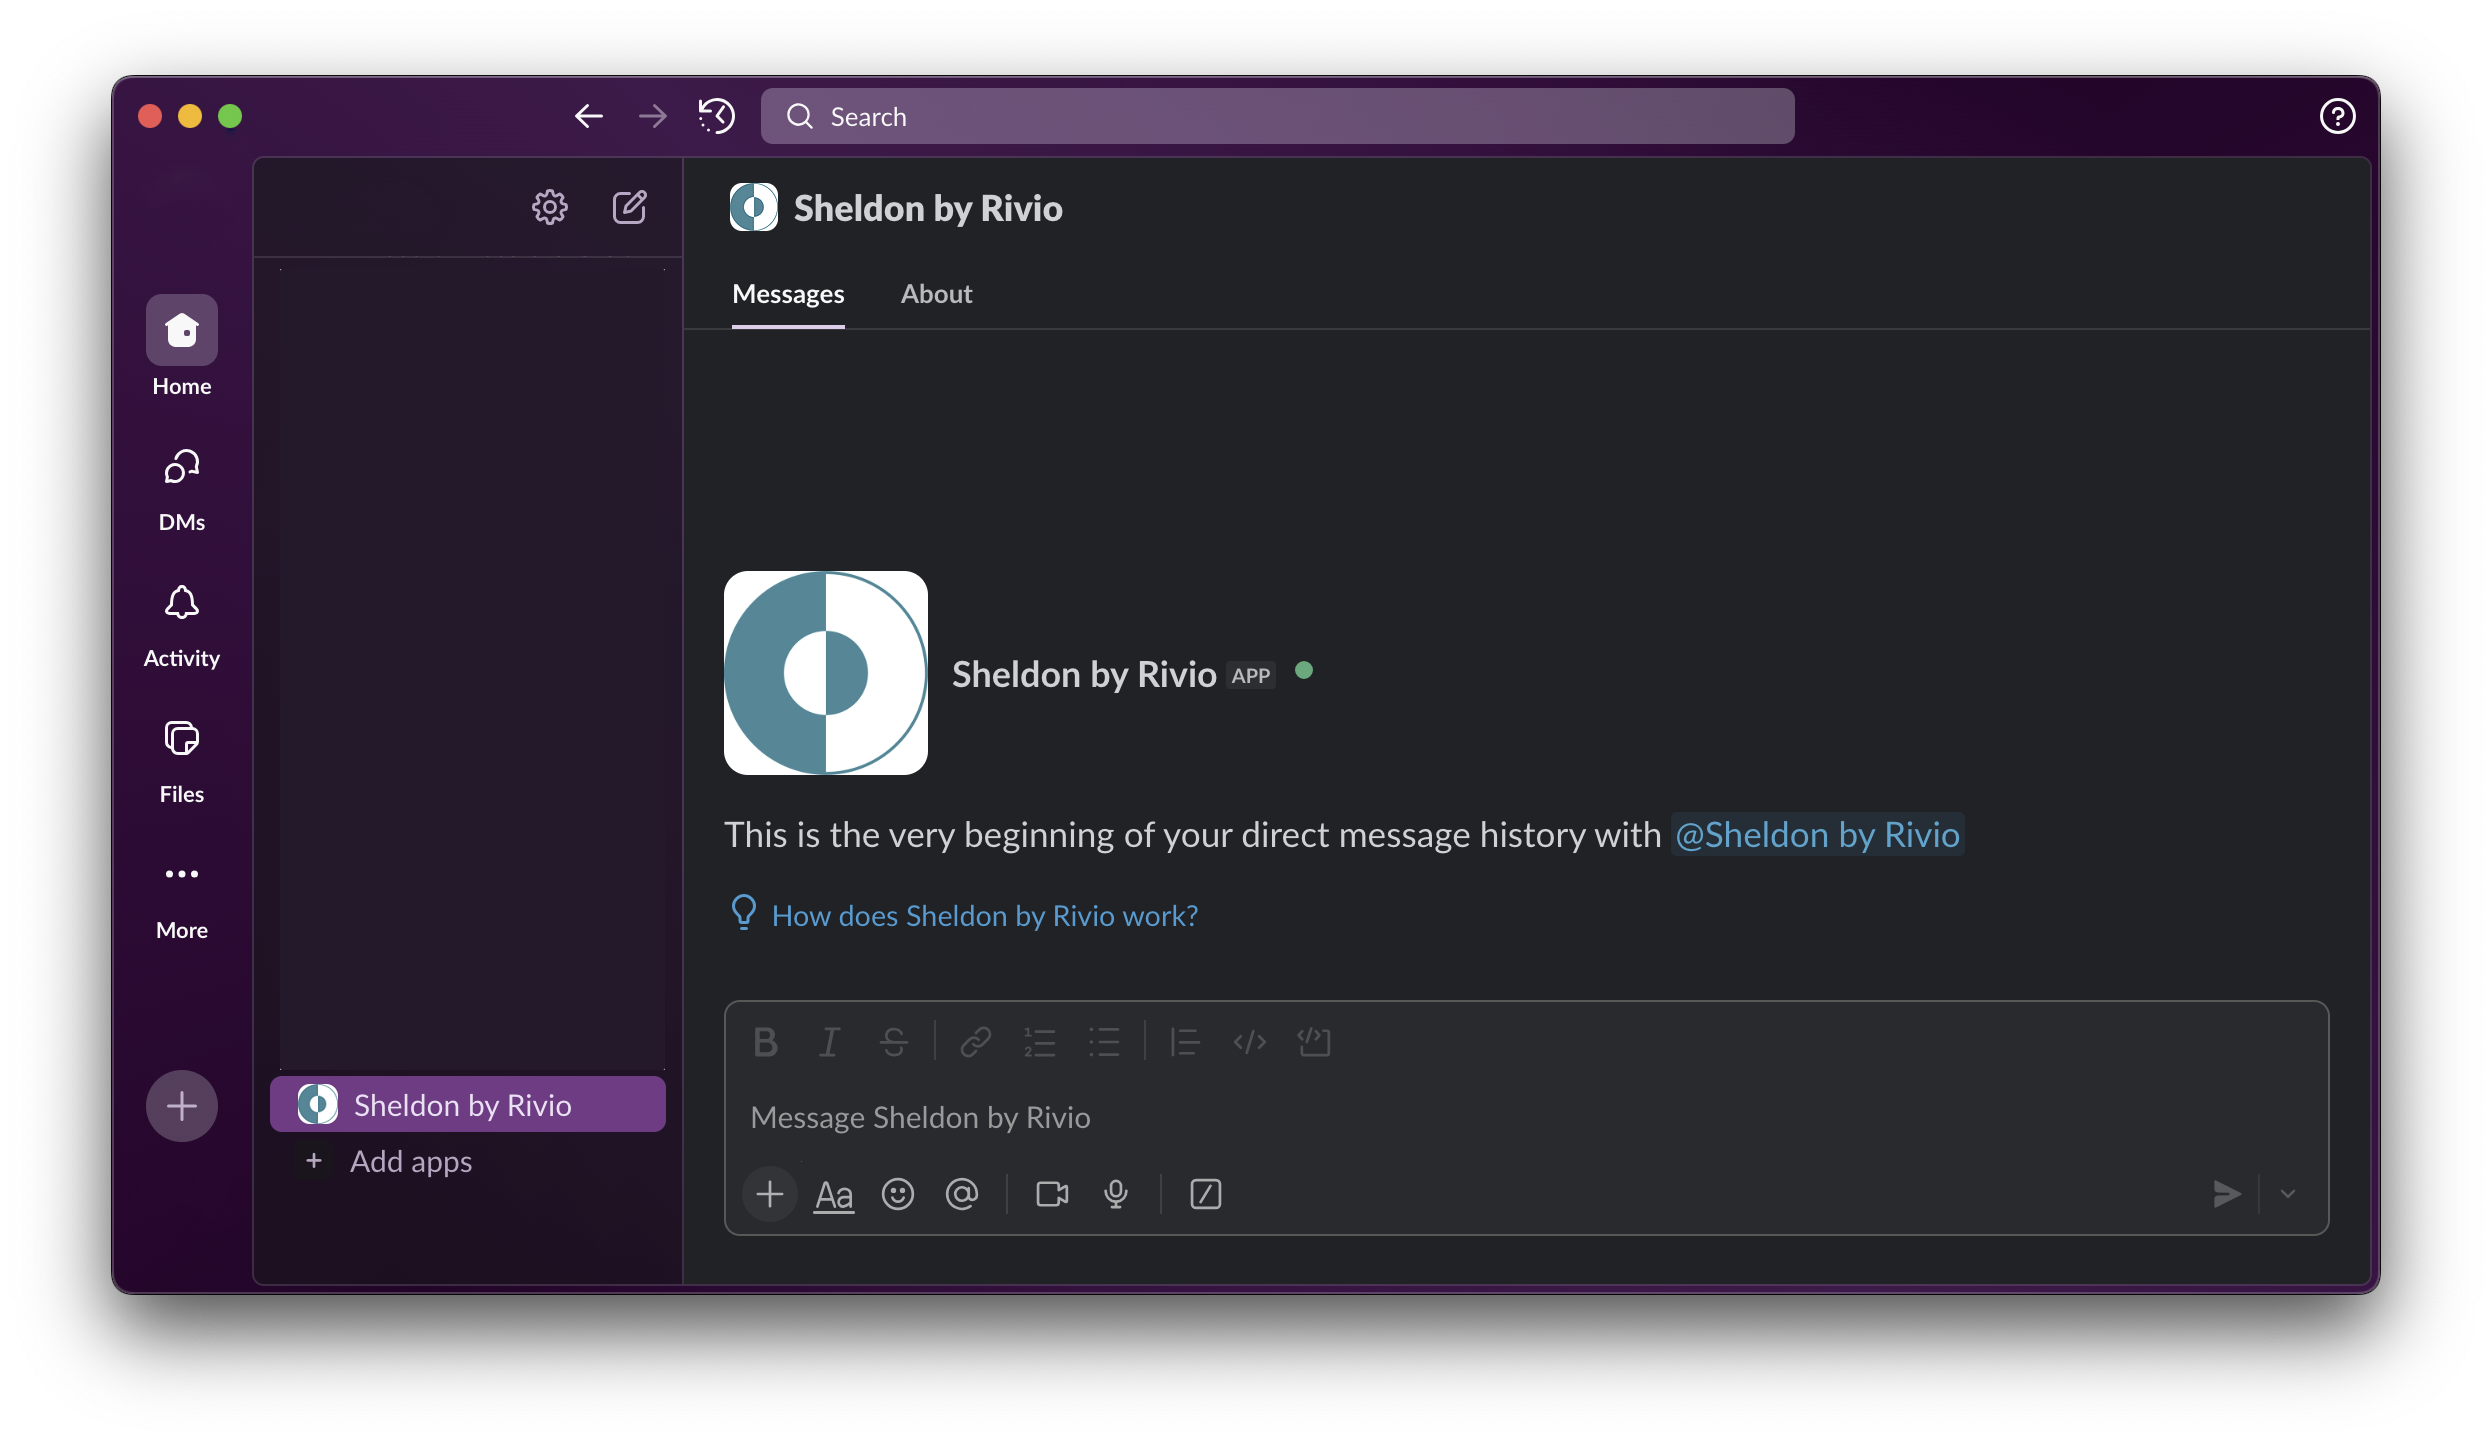Record an audio clip with microphone

1116,1194
